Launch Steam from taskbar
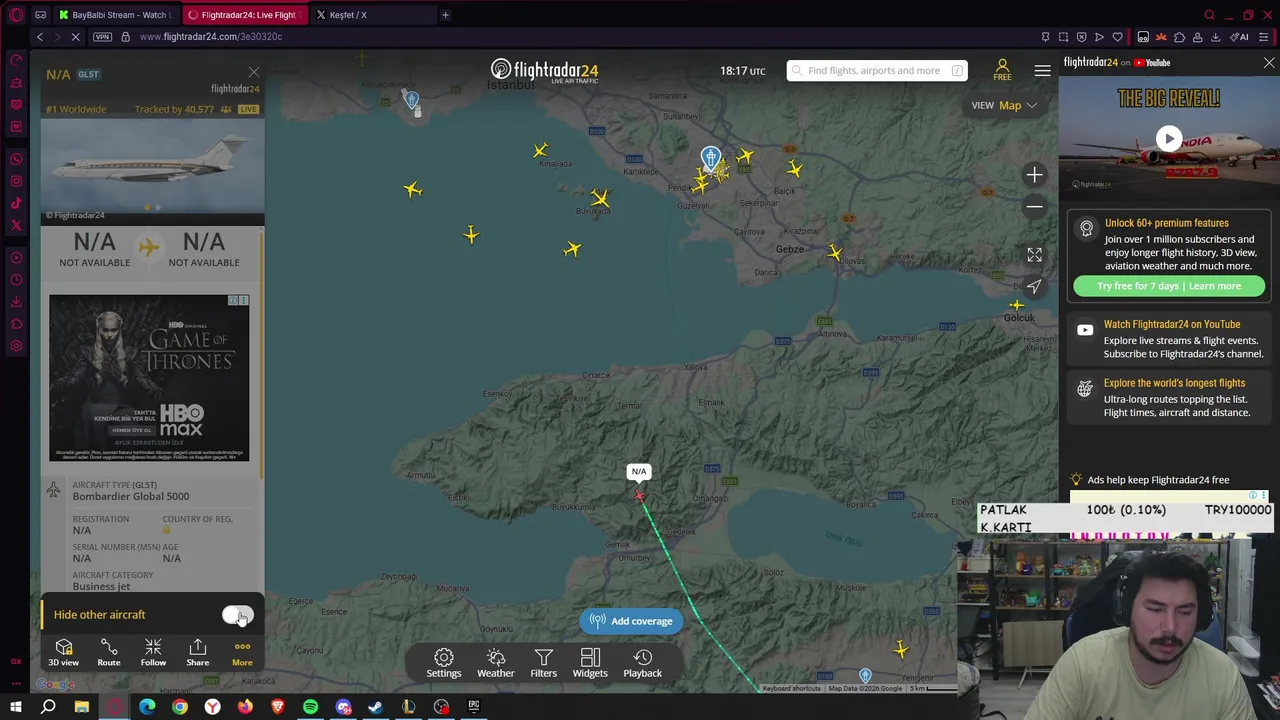 coord(375,707)
